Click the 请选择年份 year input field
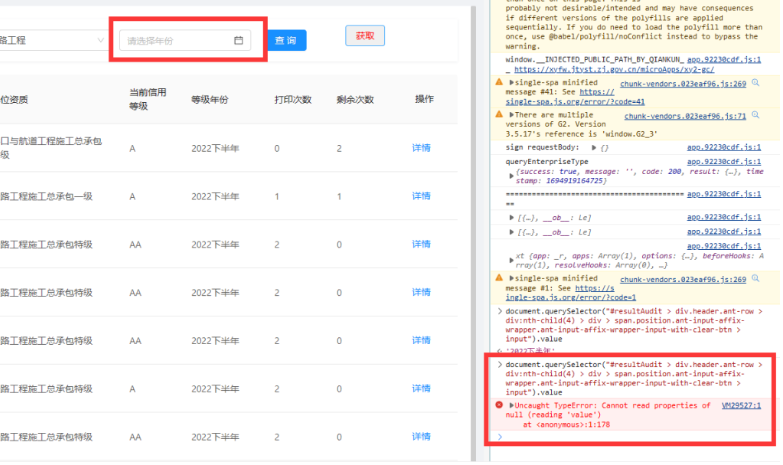The image size is (783, 465). 185,40
